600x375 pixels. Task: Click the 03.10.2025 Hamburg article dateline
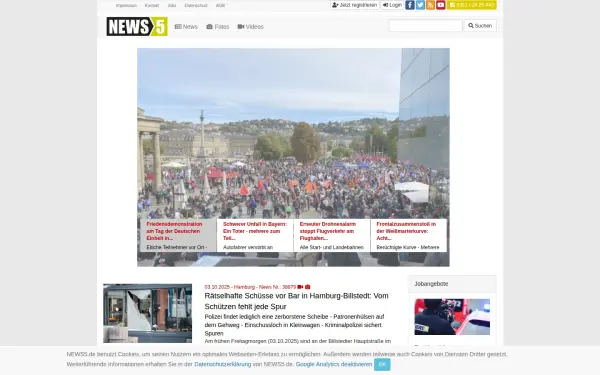tap(250, 287)
